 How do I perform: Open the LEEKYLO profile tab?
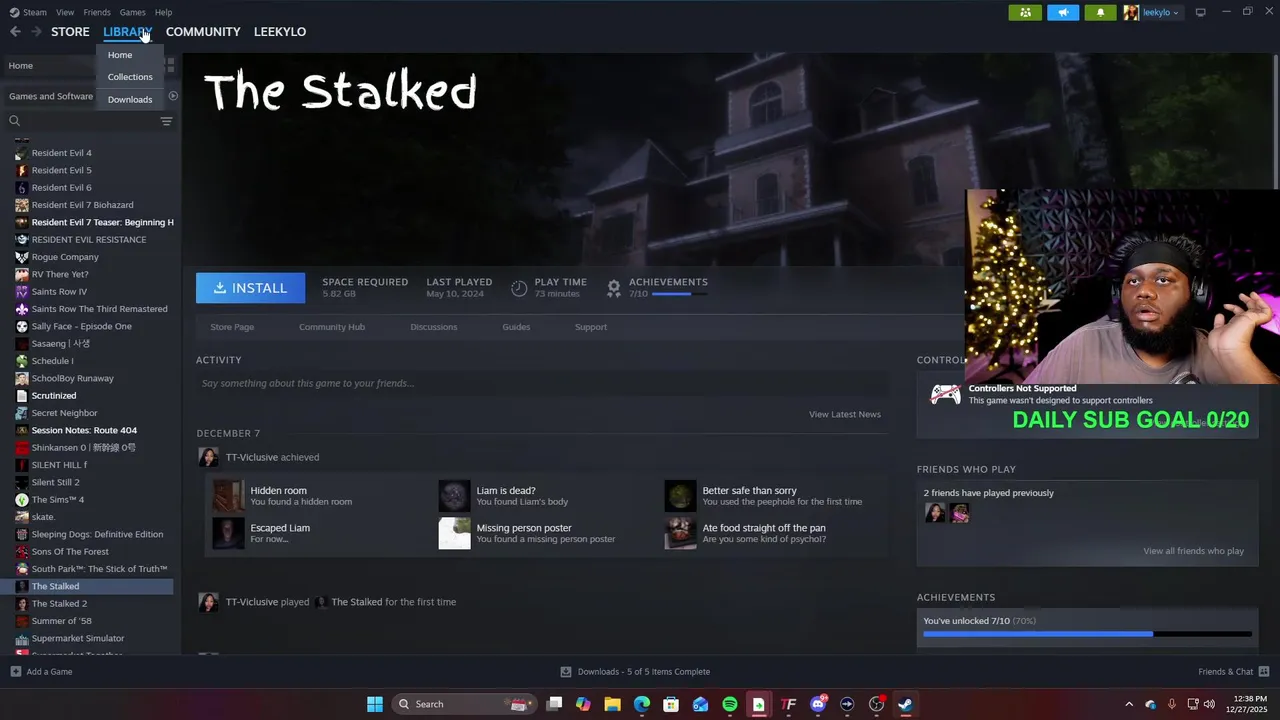[x=280, y=32]
